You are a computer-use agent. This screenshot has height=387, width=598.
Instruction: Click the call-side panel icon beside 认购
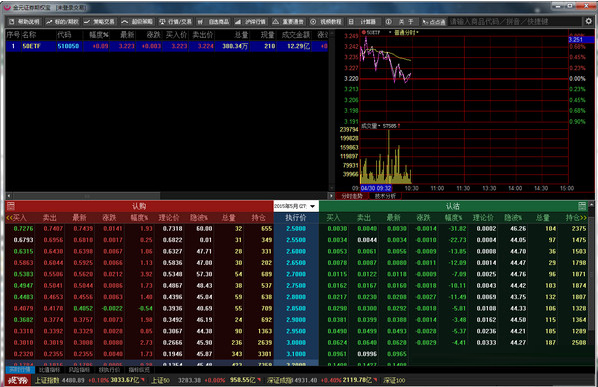click(x=11, y=206)
